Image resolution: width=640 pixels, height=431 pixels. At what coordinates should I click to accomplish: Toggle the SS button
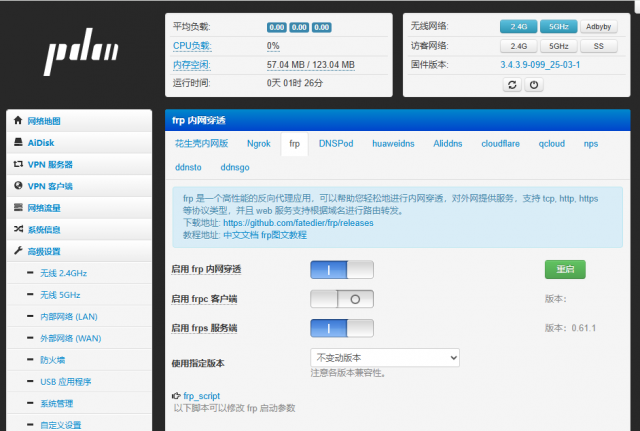[x=598, y=46]
